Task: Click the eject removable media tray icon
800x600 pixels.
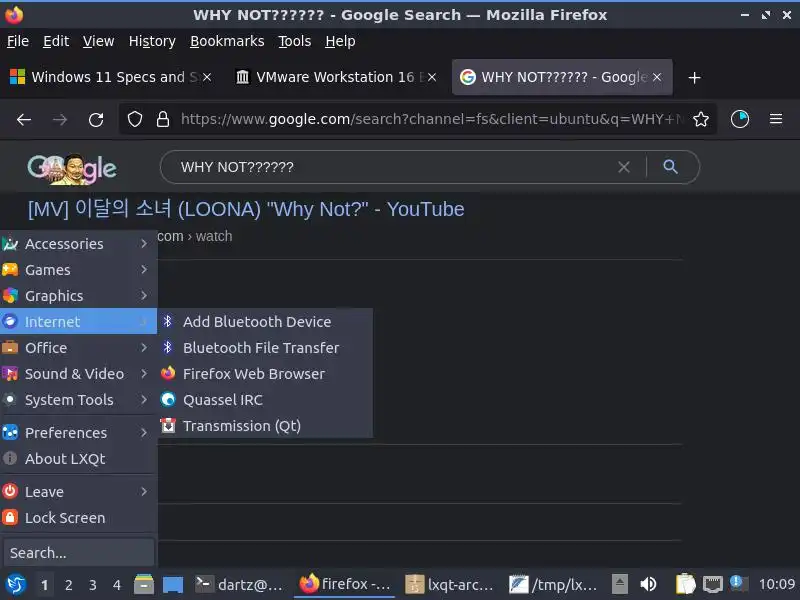Action: tap(619, 584)
